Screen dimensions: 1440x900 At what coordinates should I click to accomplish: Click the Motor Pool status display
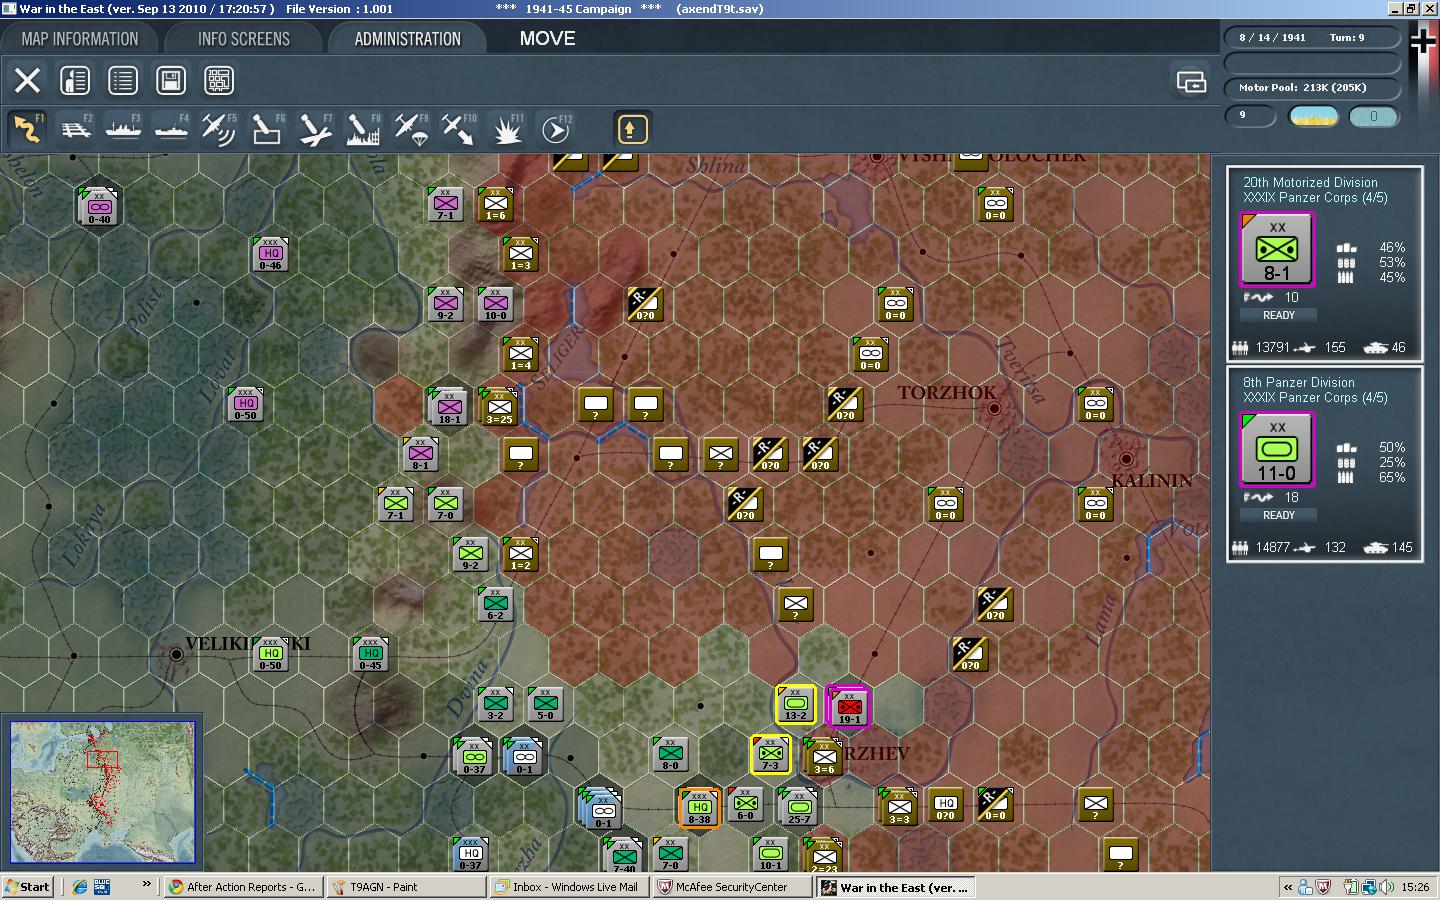1311,87
